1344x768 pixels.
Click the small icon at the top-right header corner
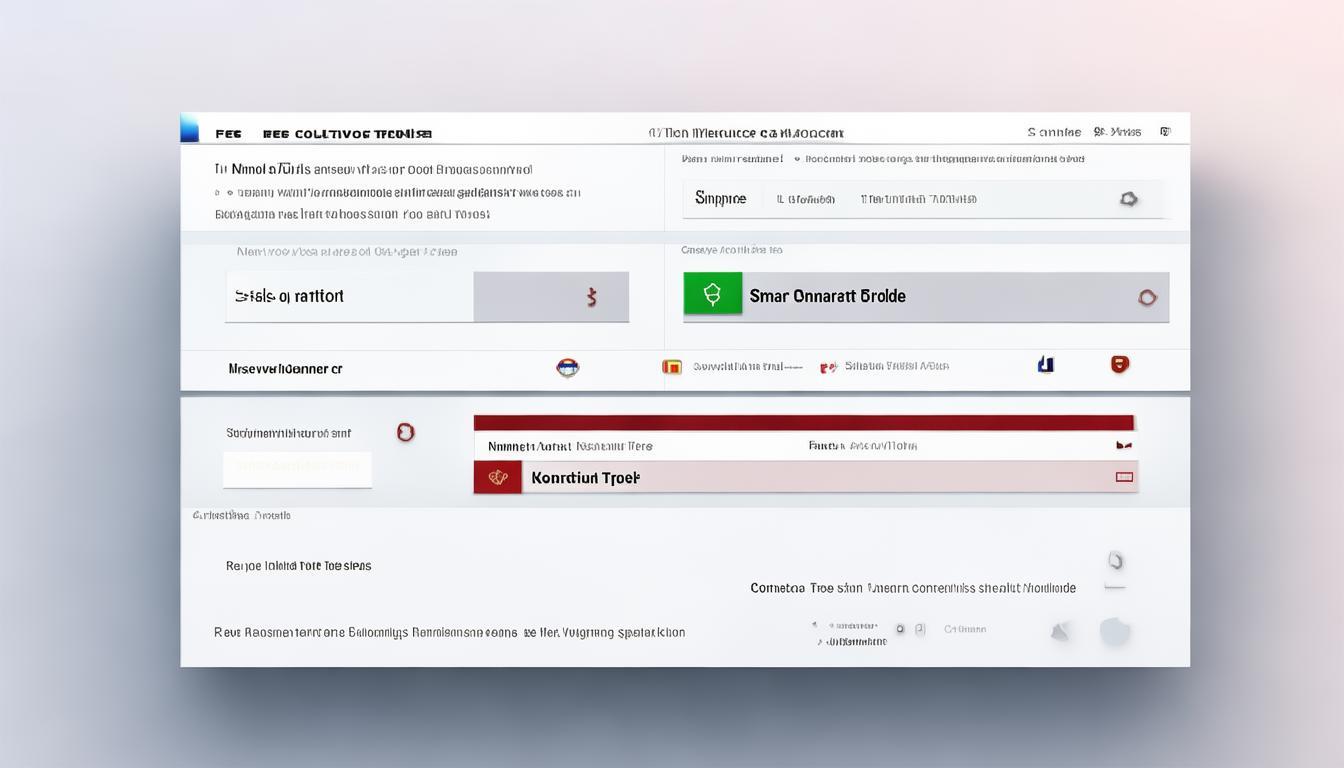[1165, 131]
